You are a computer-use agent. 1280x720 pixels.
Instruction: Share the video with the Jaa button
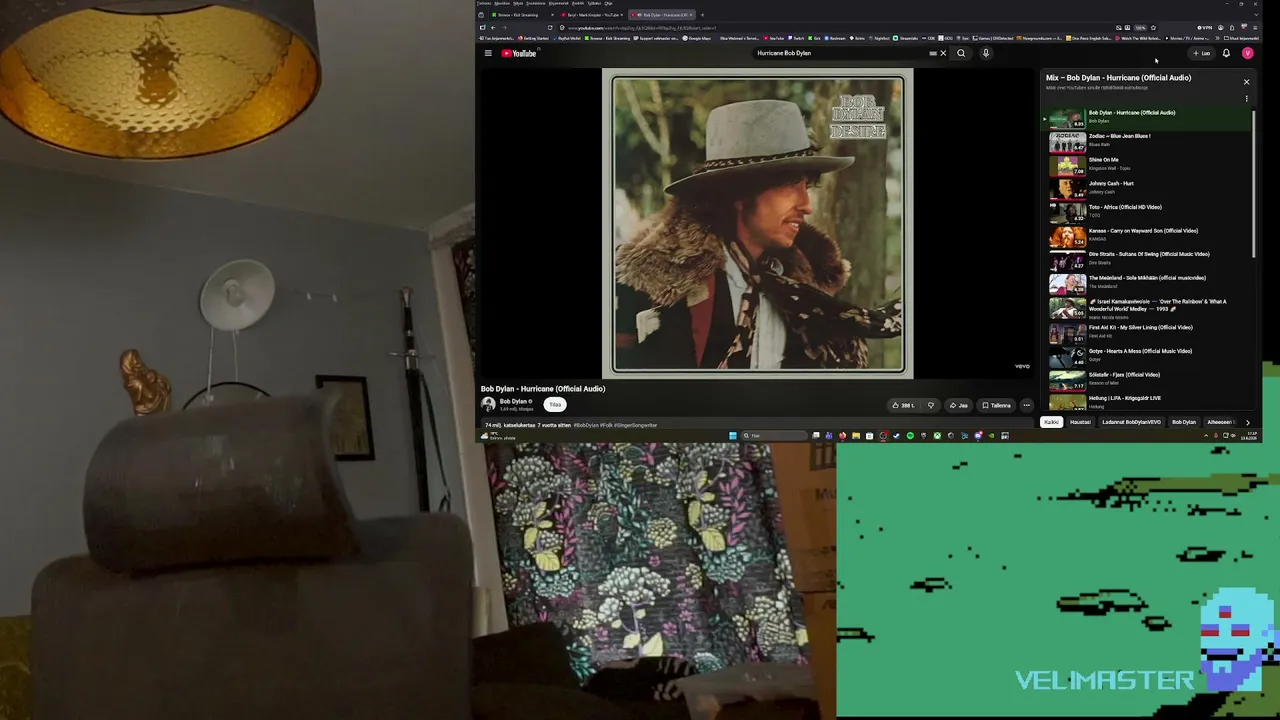point(958,405)
